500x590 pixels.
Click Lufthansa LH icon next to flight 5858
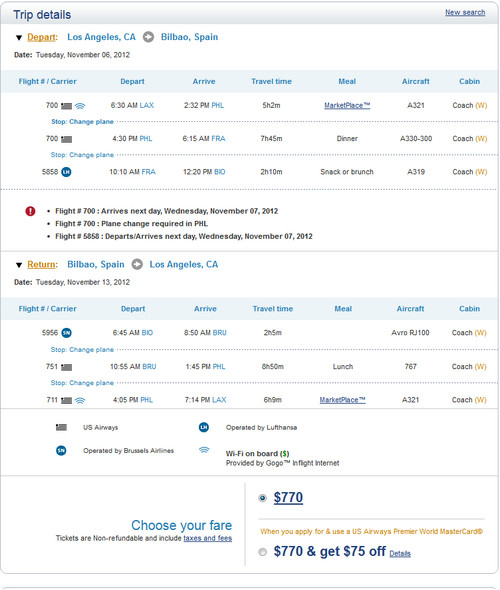pyautogui.click(x=66, y=172)
